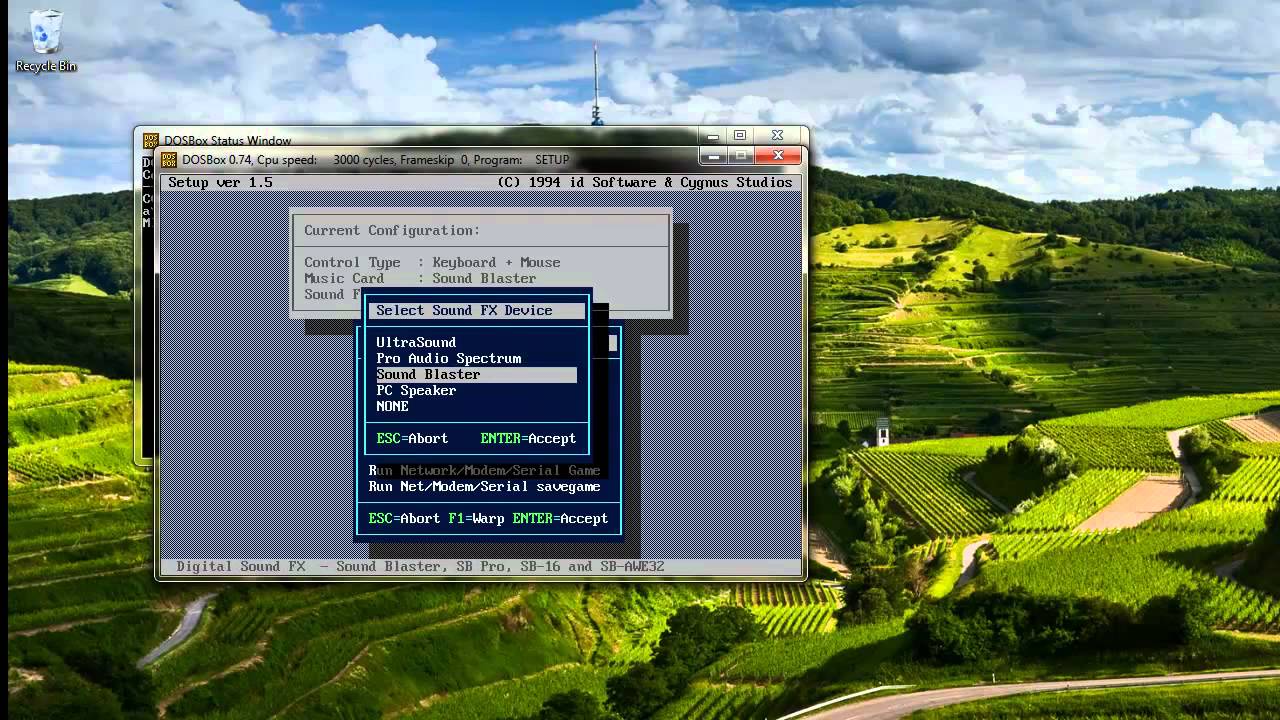Click ESC=Abort in the sound device dialog
This screenshot has width=1280, height=720.
412,438
